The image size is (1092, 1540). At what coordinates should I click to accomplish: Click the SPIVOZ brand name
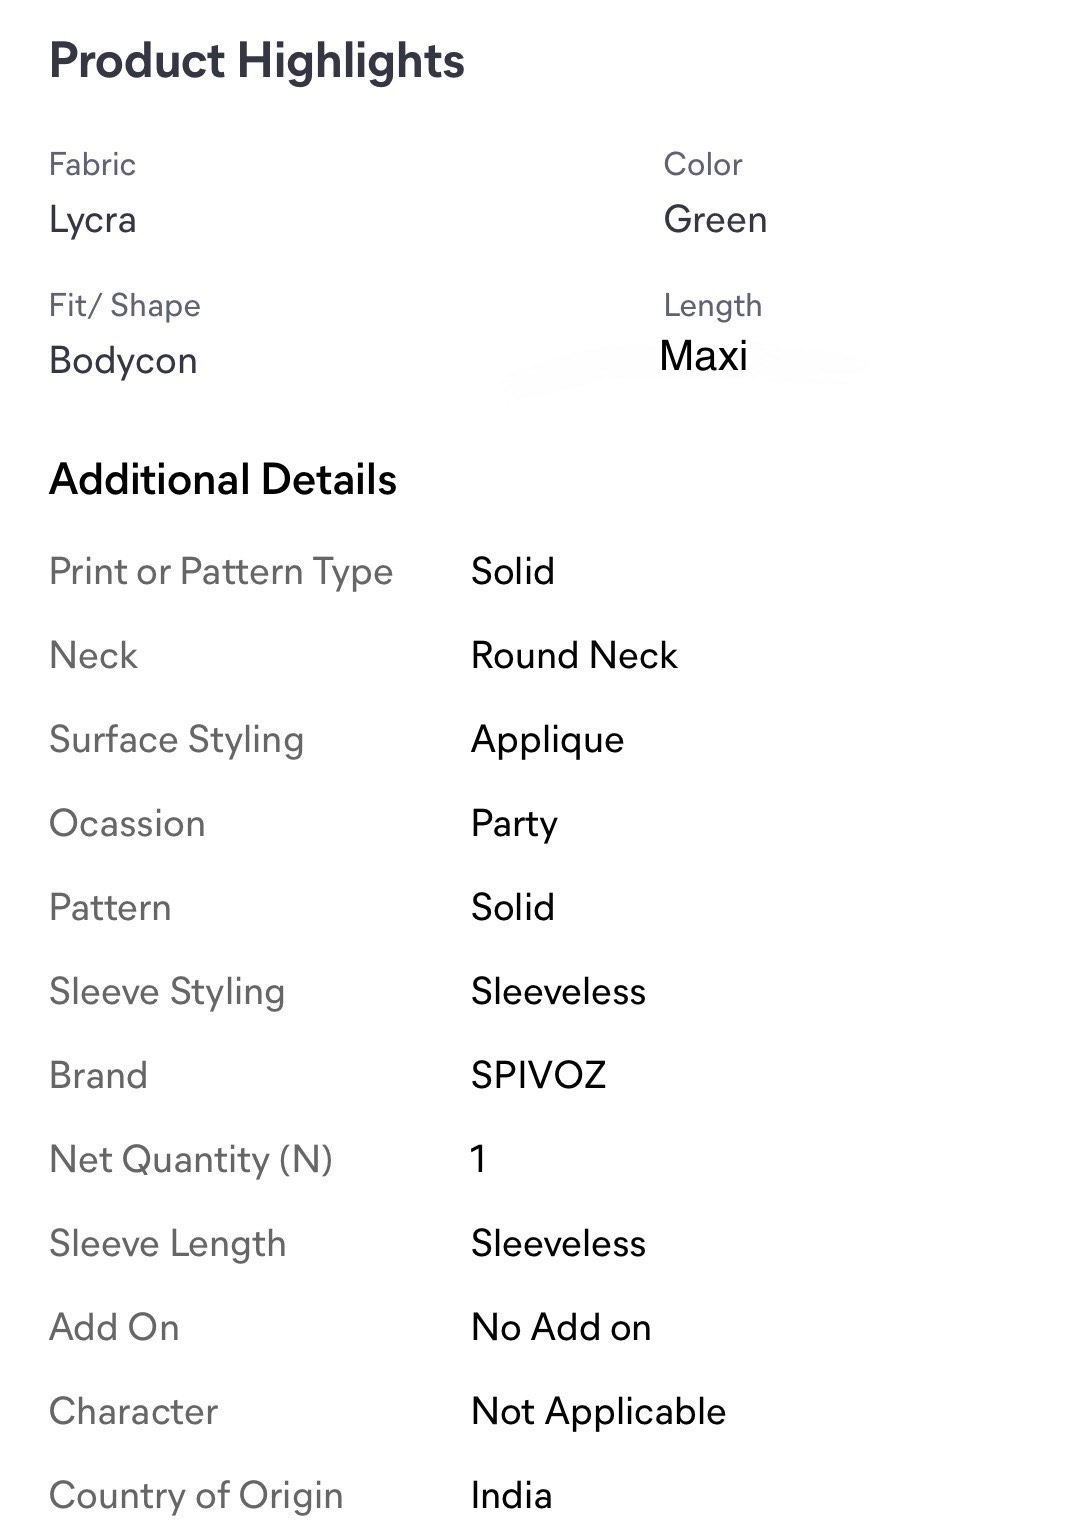point(538,1076)
